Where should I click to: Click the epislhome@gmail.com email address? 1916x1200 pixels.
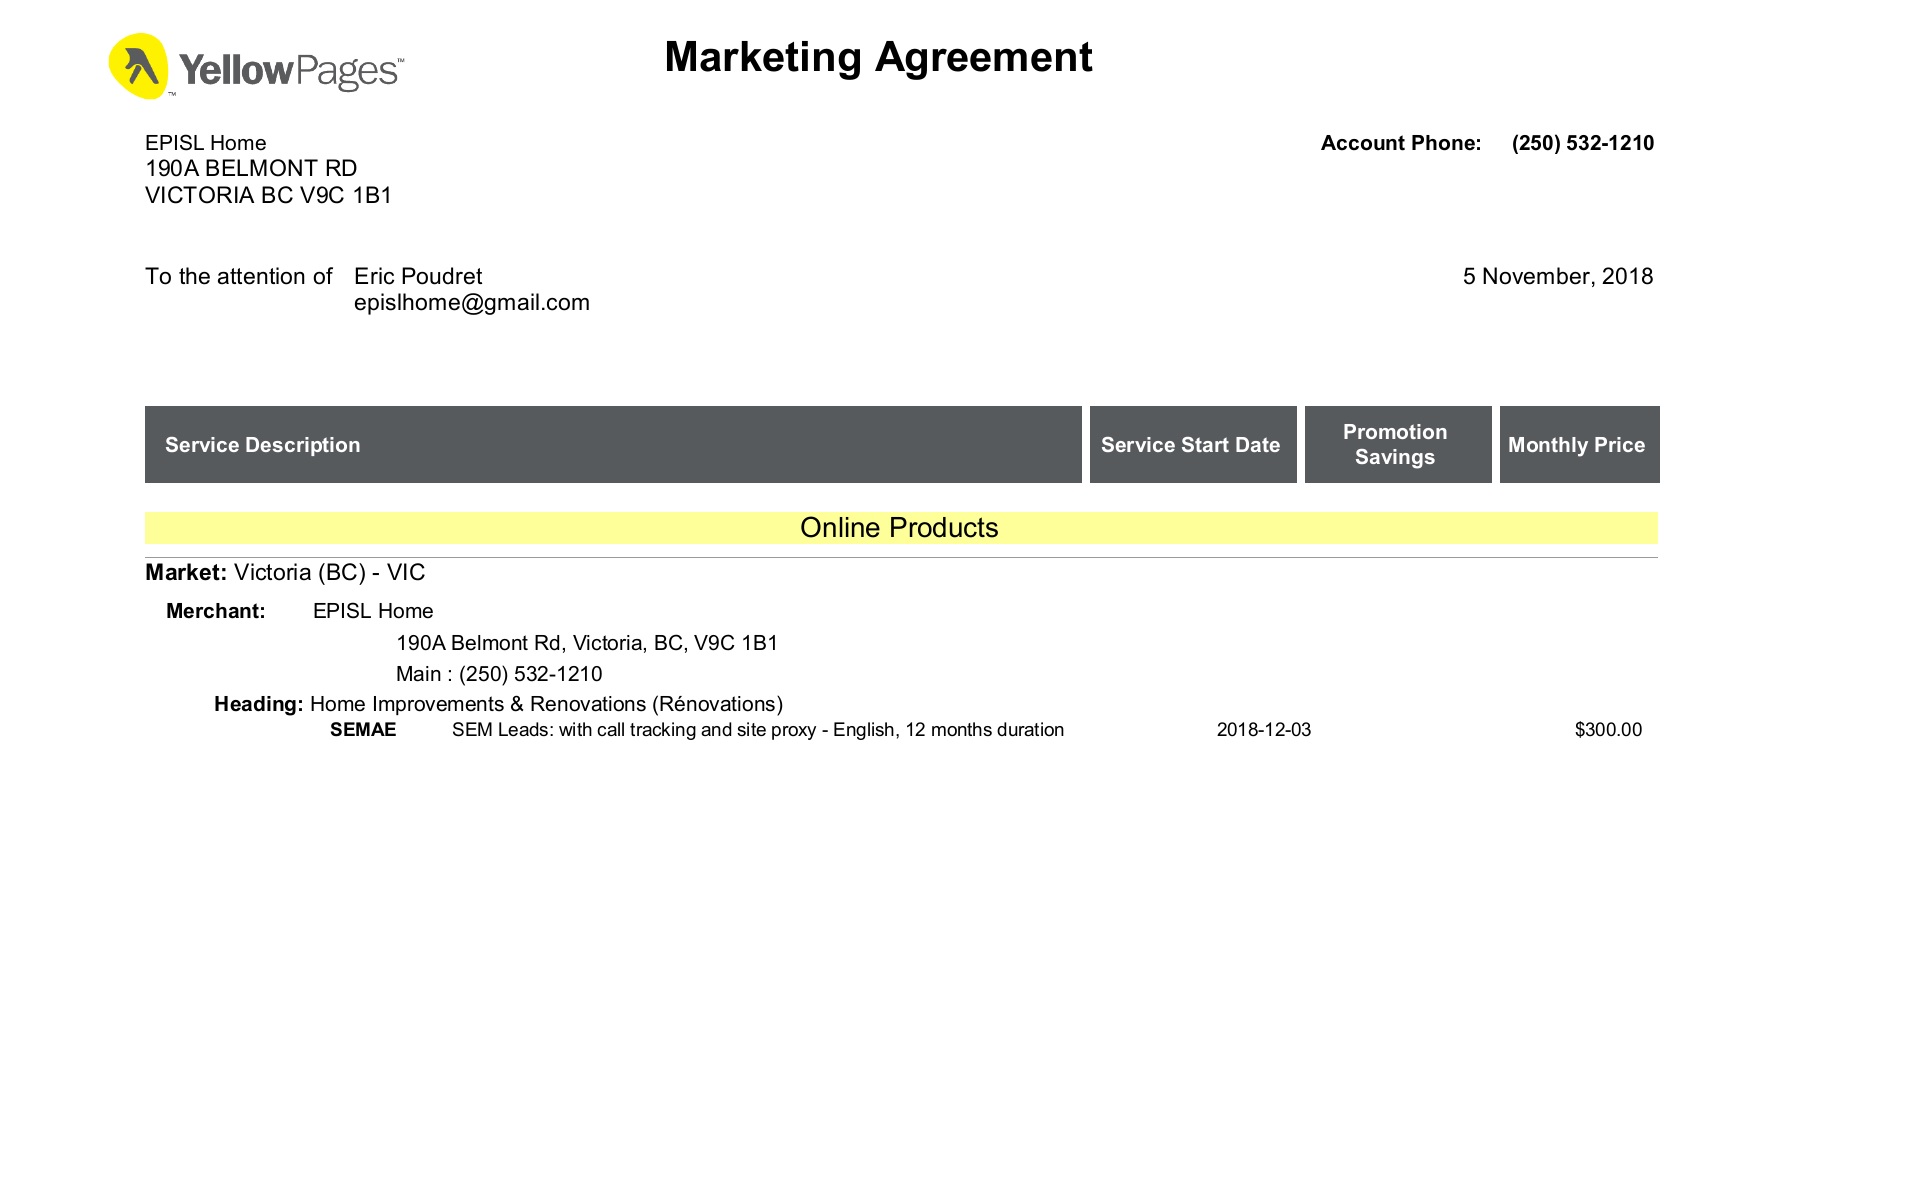471,303
